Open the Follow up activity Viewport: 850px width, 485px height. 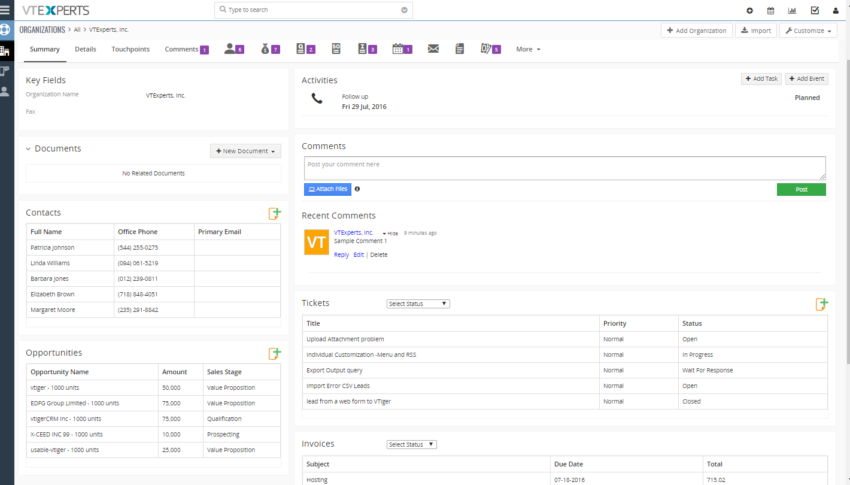(x=355, y=96)
